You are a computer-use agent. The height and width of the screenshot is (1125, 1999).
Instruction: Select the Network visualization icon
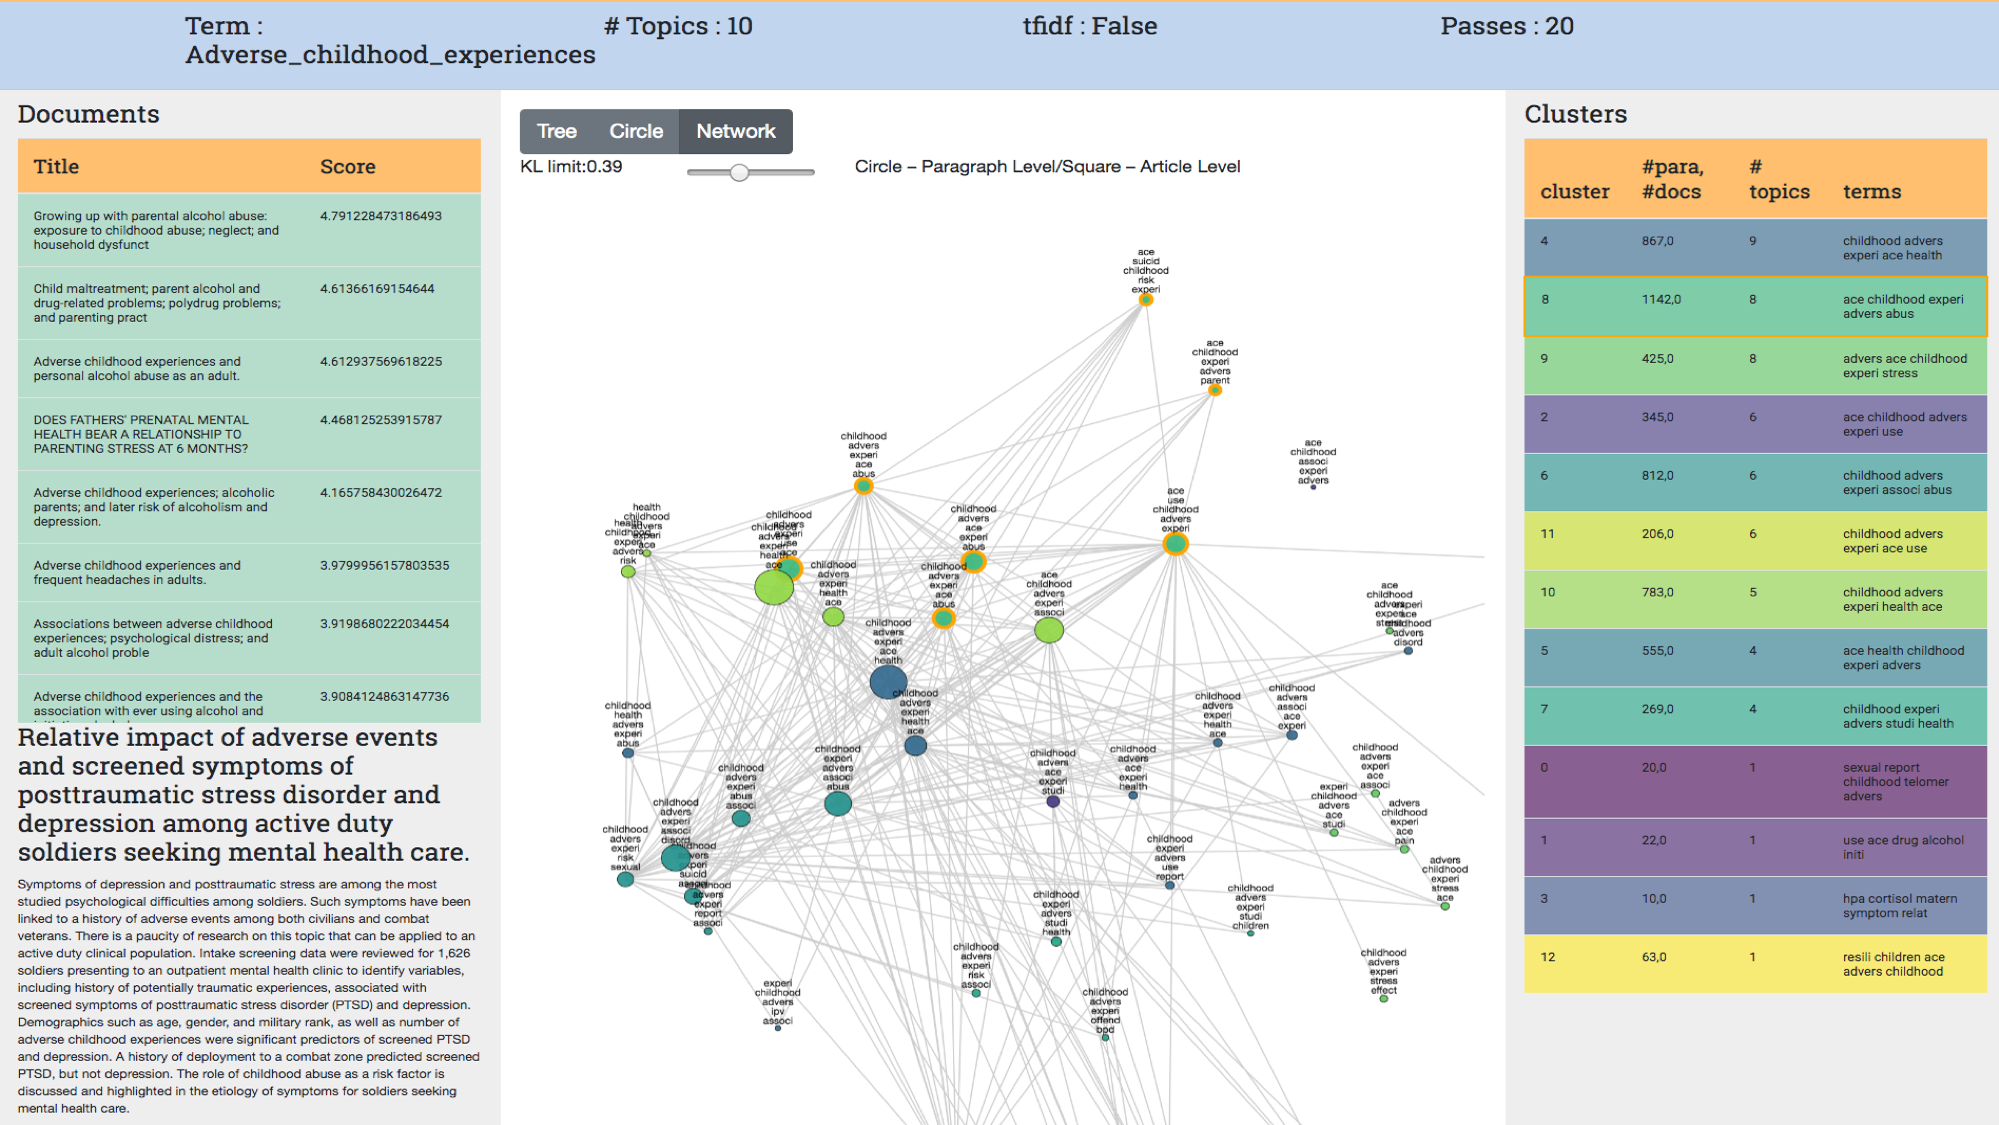pyautogui.click(x=735, y=130)
